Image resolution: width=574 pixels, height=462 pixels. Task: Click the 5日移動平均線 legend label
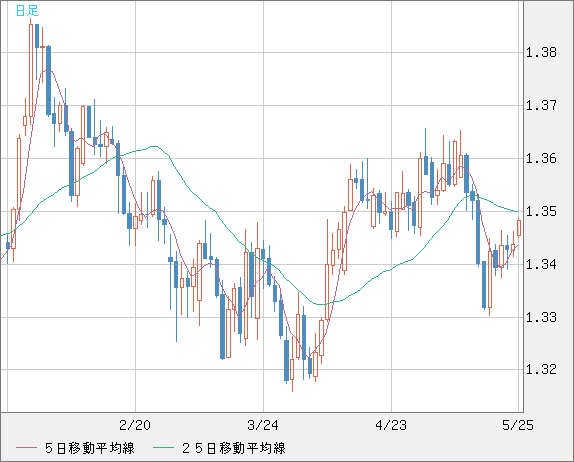click(90, 448)
